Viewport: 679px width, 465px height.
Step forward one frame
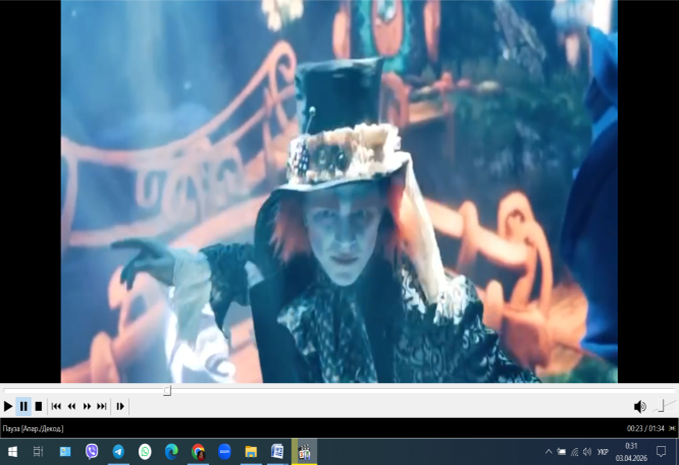120,406
